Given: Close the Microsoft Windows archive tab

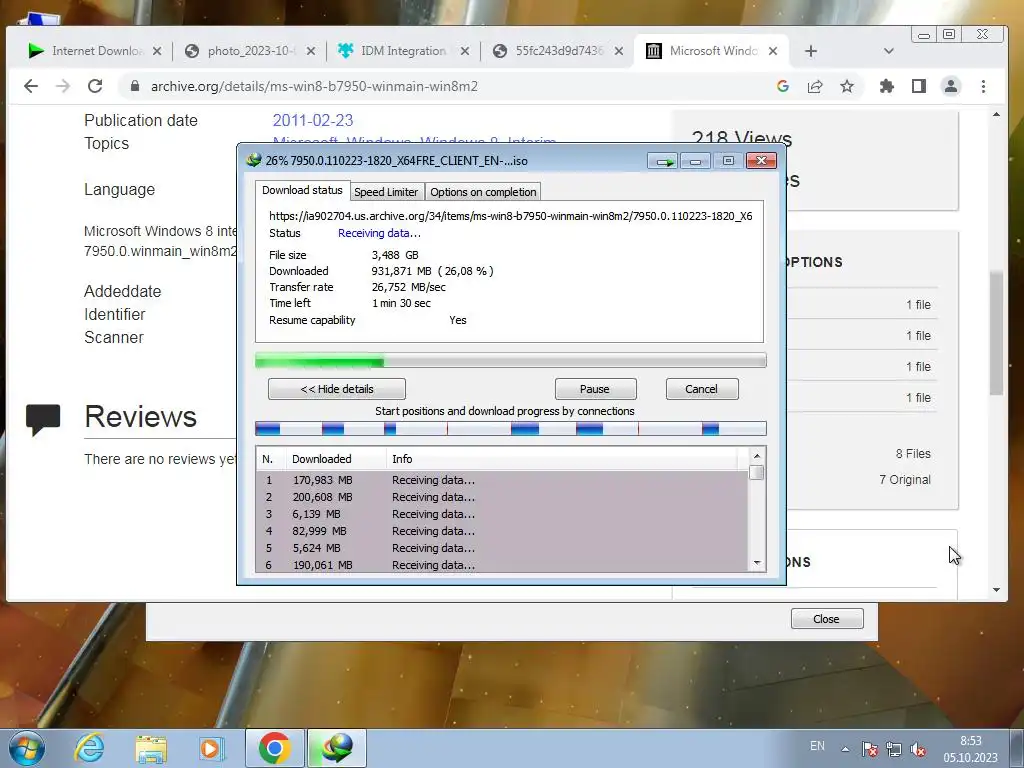Looking at the screenshot, I should 773,51.
